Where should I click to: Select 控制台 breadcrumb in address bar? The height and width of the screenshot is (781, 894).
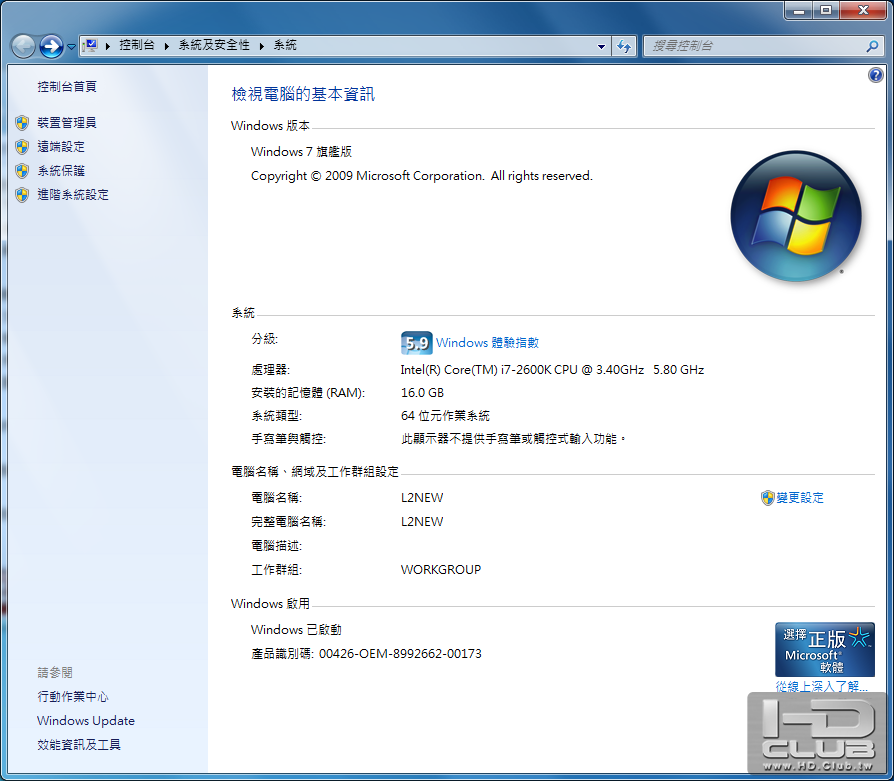137,45
